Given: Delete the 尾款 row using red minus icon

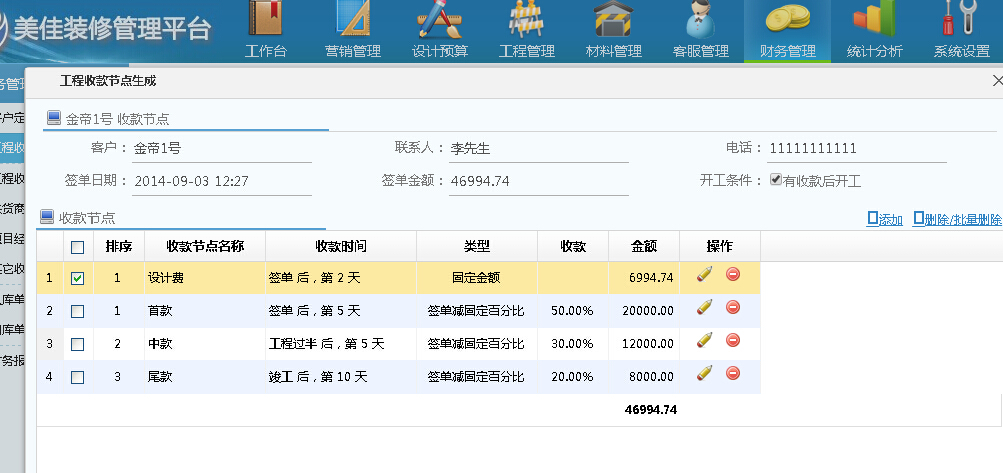Looking at the screenshot, I should click(x=733, y=374).
